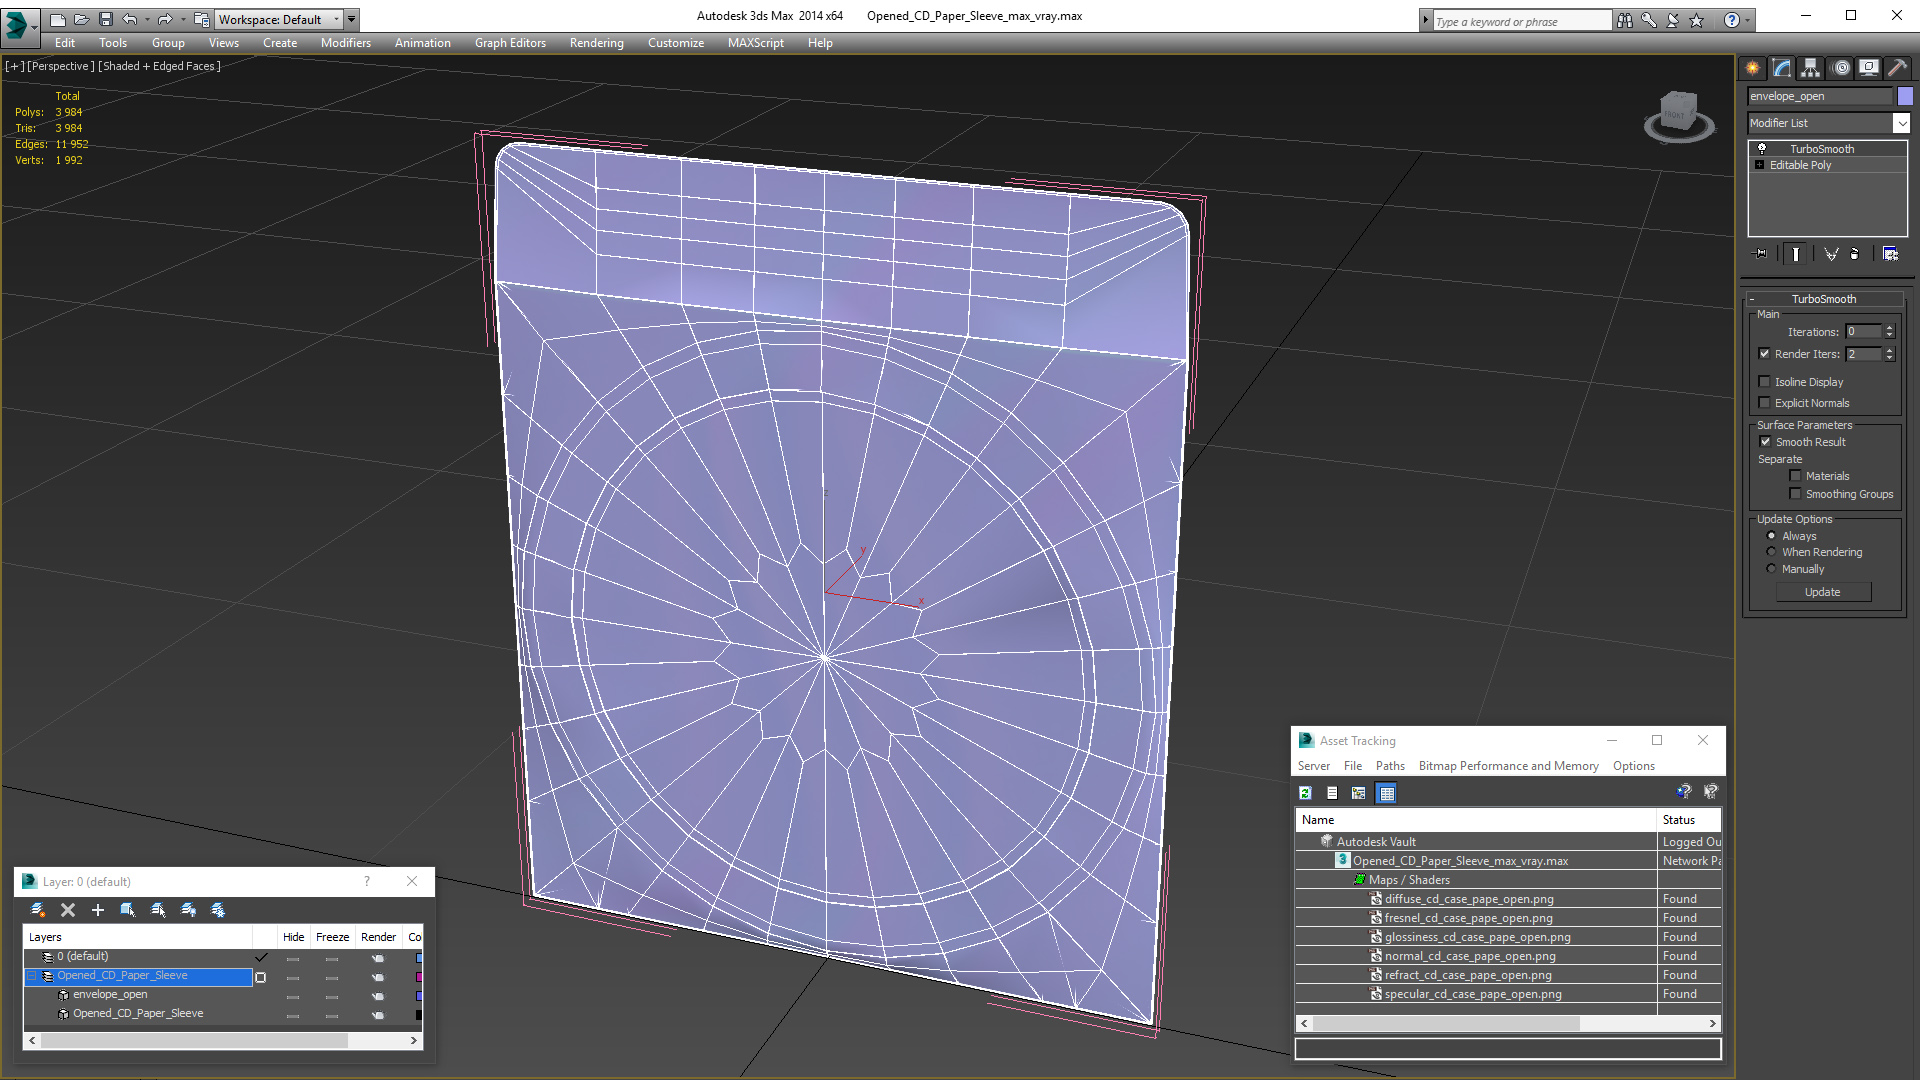The image size is (1920, 1080).
Task: Toggle TurboSmooth lightbulb in modifier stack
Action: point(1762,148)
